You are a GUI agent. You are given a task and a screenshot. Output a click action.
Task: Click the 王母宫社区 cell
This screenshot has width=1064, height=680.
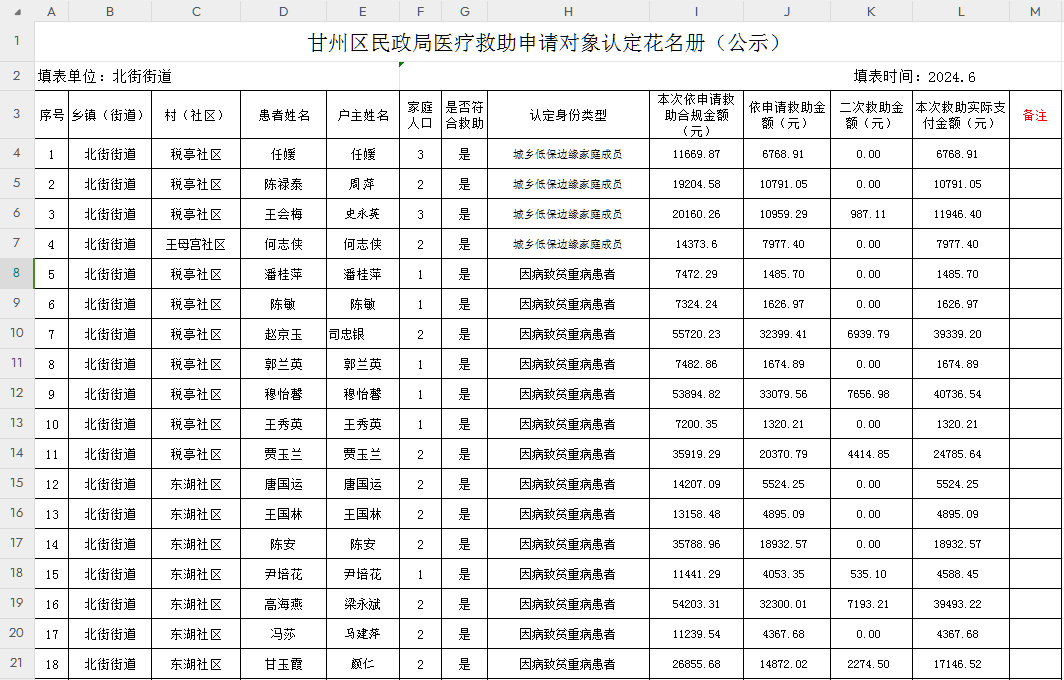(x=196, y=244)
